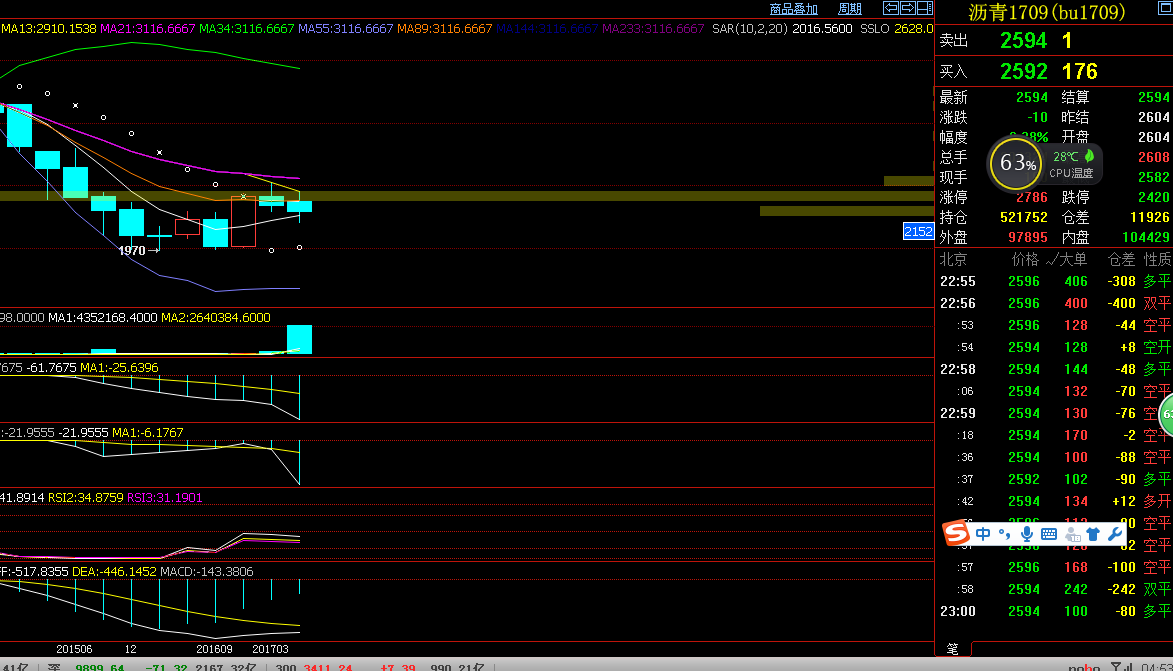Click the 201506 date axis label
The height and width of the screenshot is (671, 1173).
(x=74, y=649)
